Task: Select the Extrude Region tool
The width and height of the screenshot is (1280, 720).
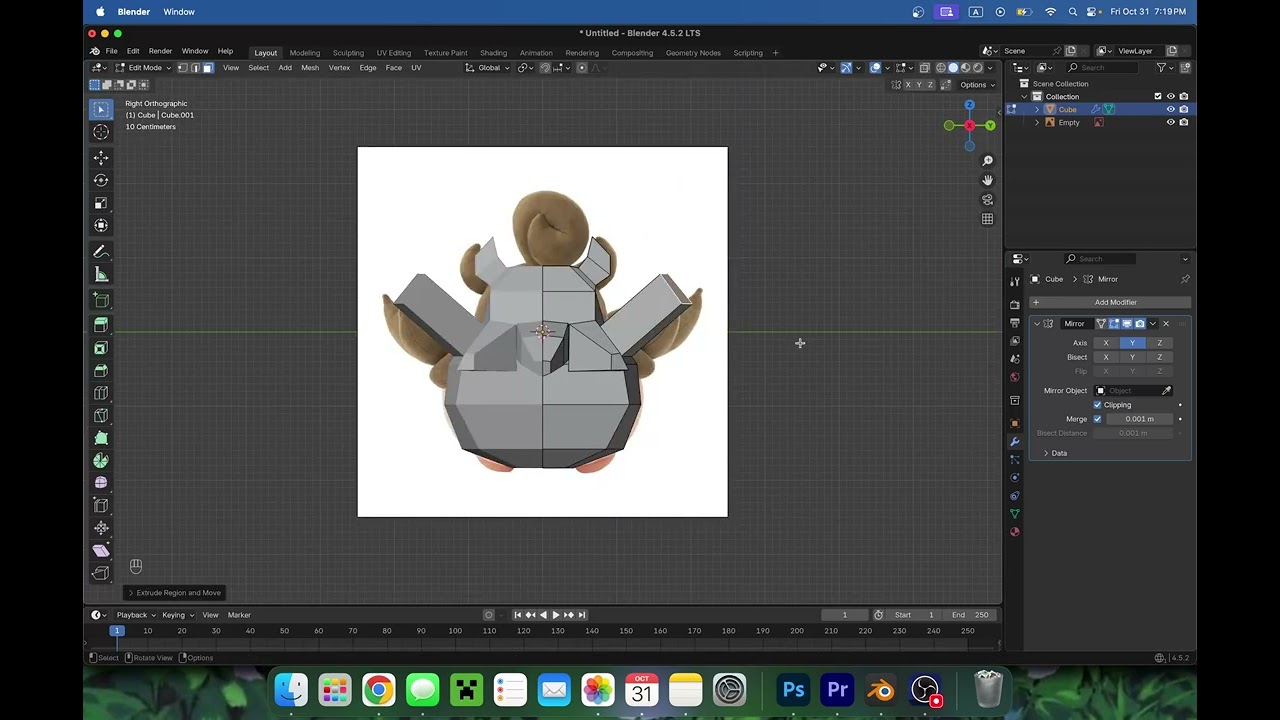Action: pos(101,325)
